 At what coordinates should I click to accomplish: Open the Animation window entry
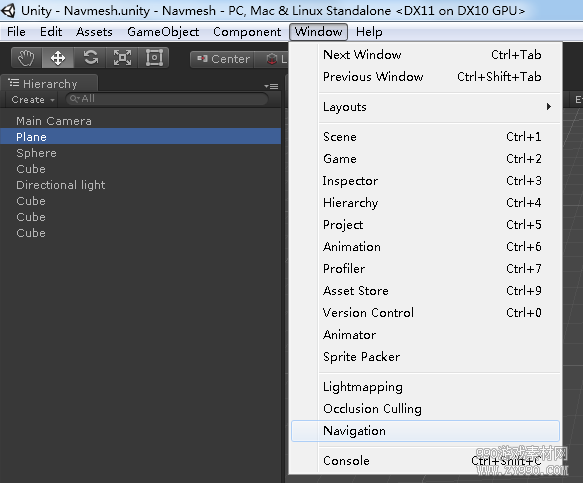(x=425, y=247)
